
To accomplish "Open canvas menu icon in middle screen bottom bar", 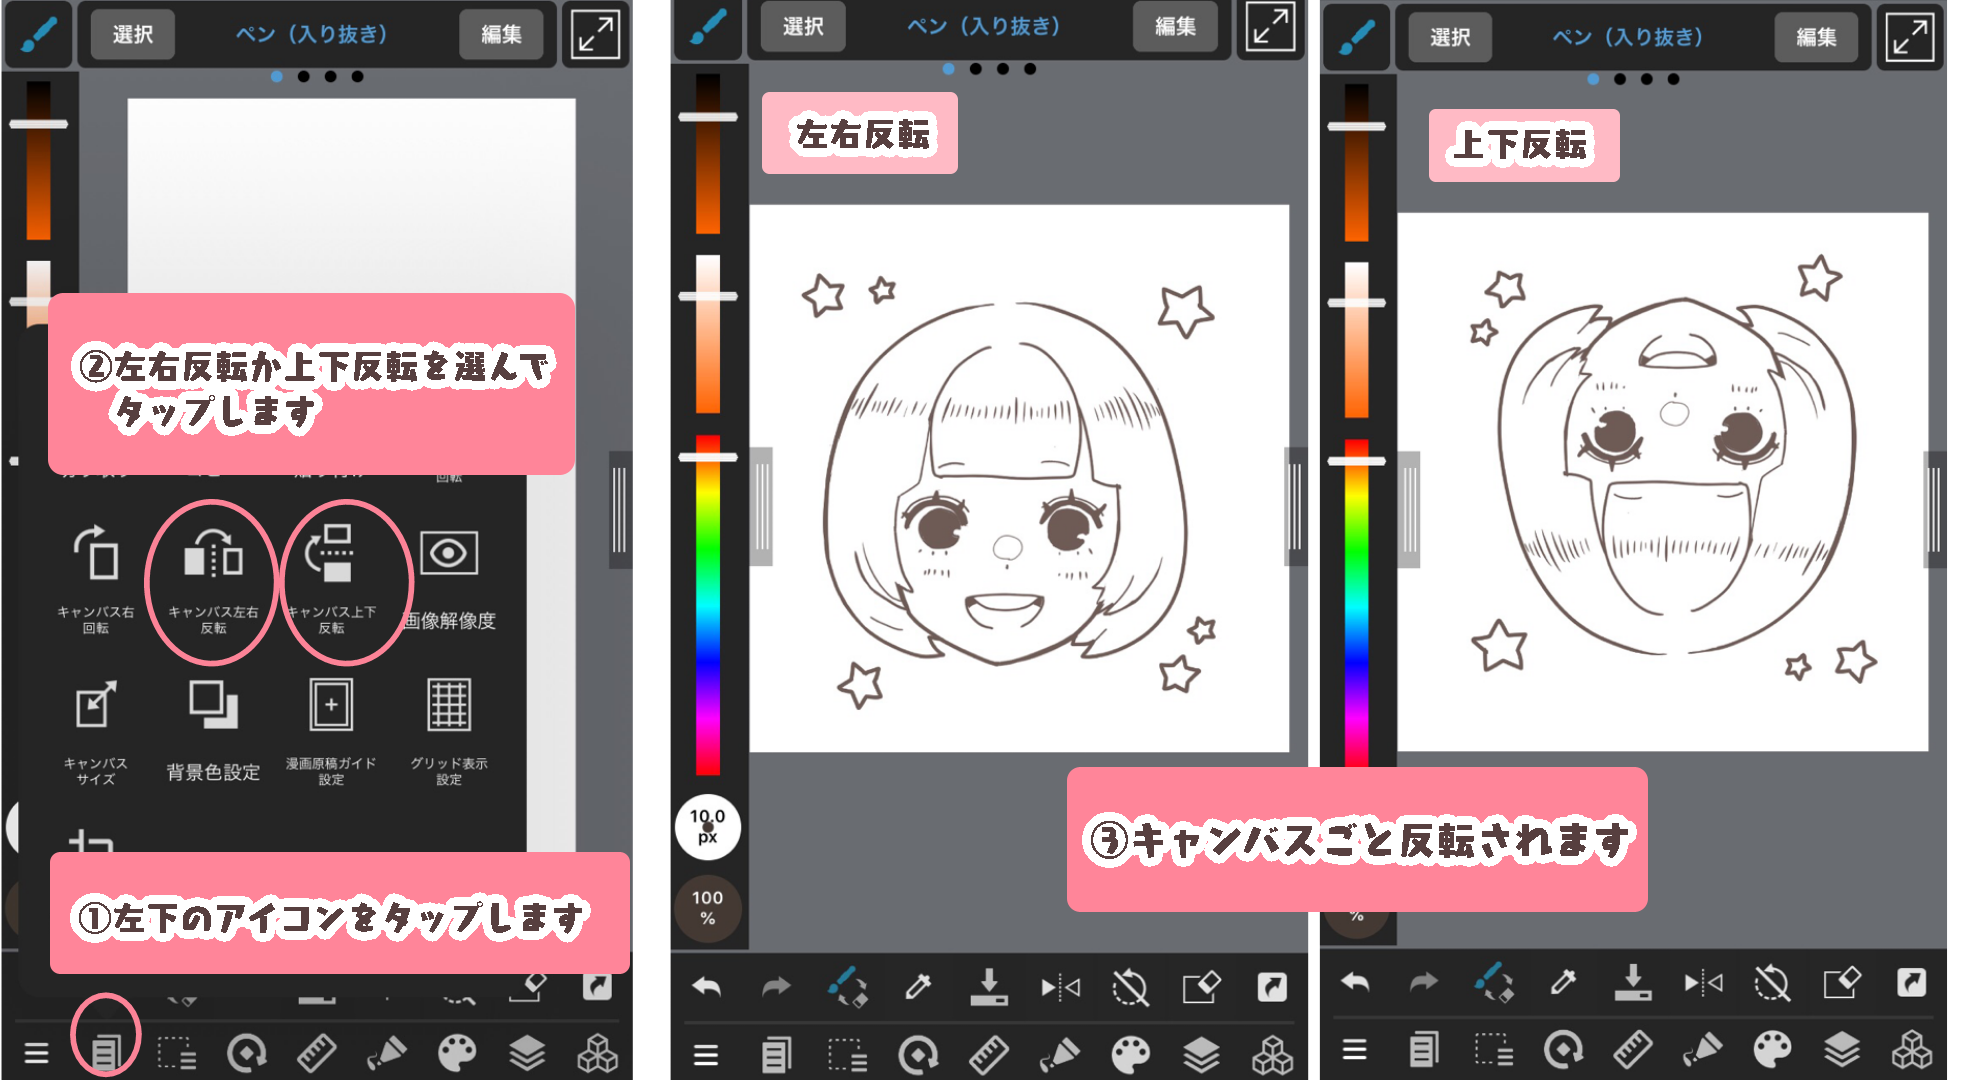I will click(x=776, y=1055).
